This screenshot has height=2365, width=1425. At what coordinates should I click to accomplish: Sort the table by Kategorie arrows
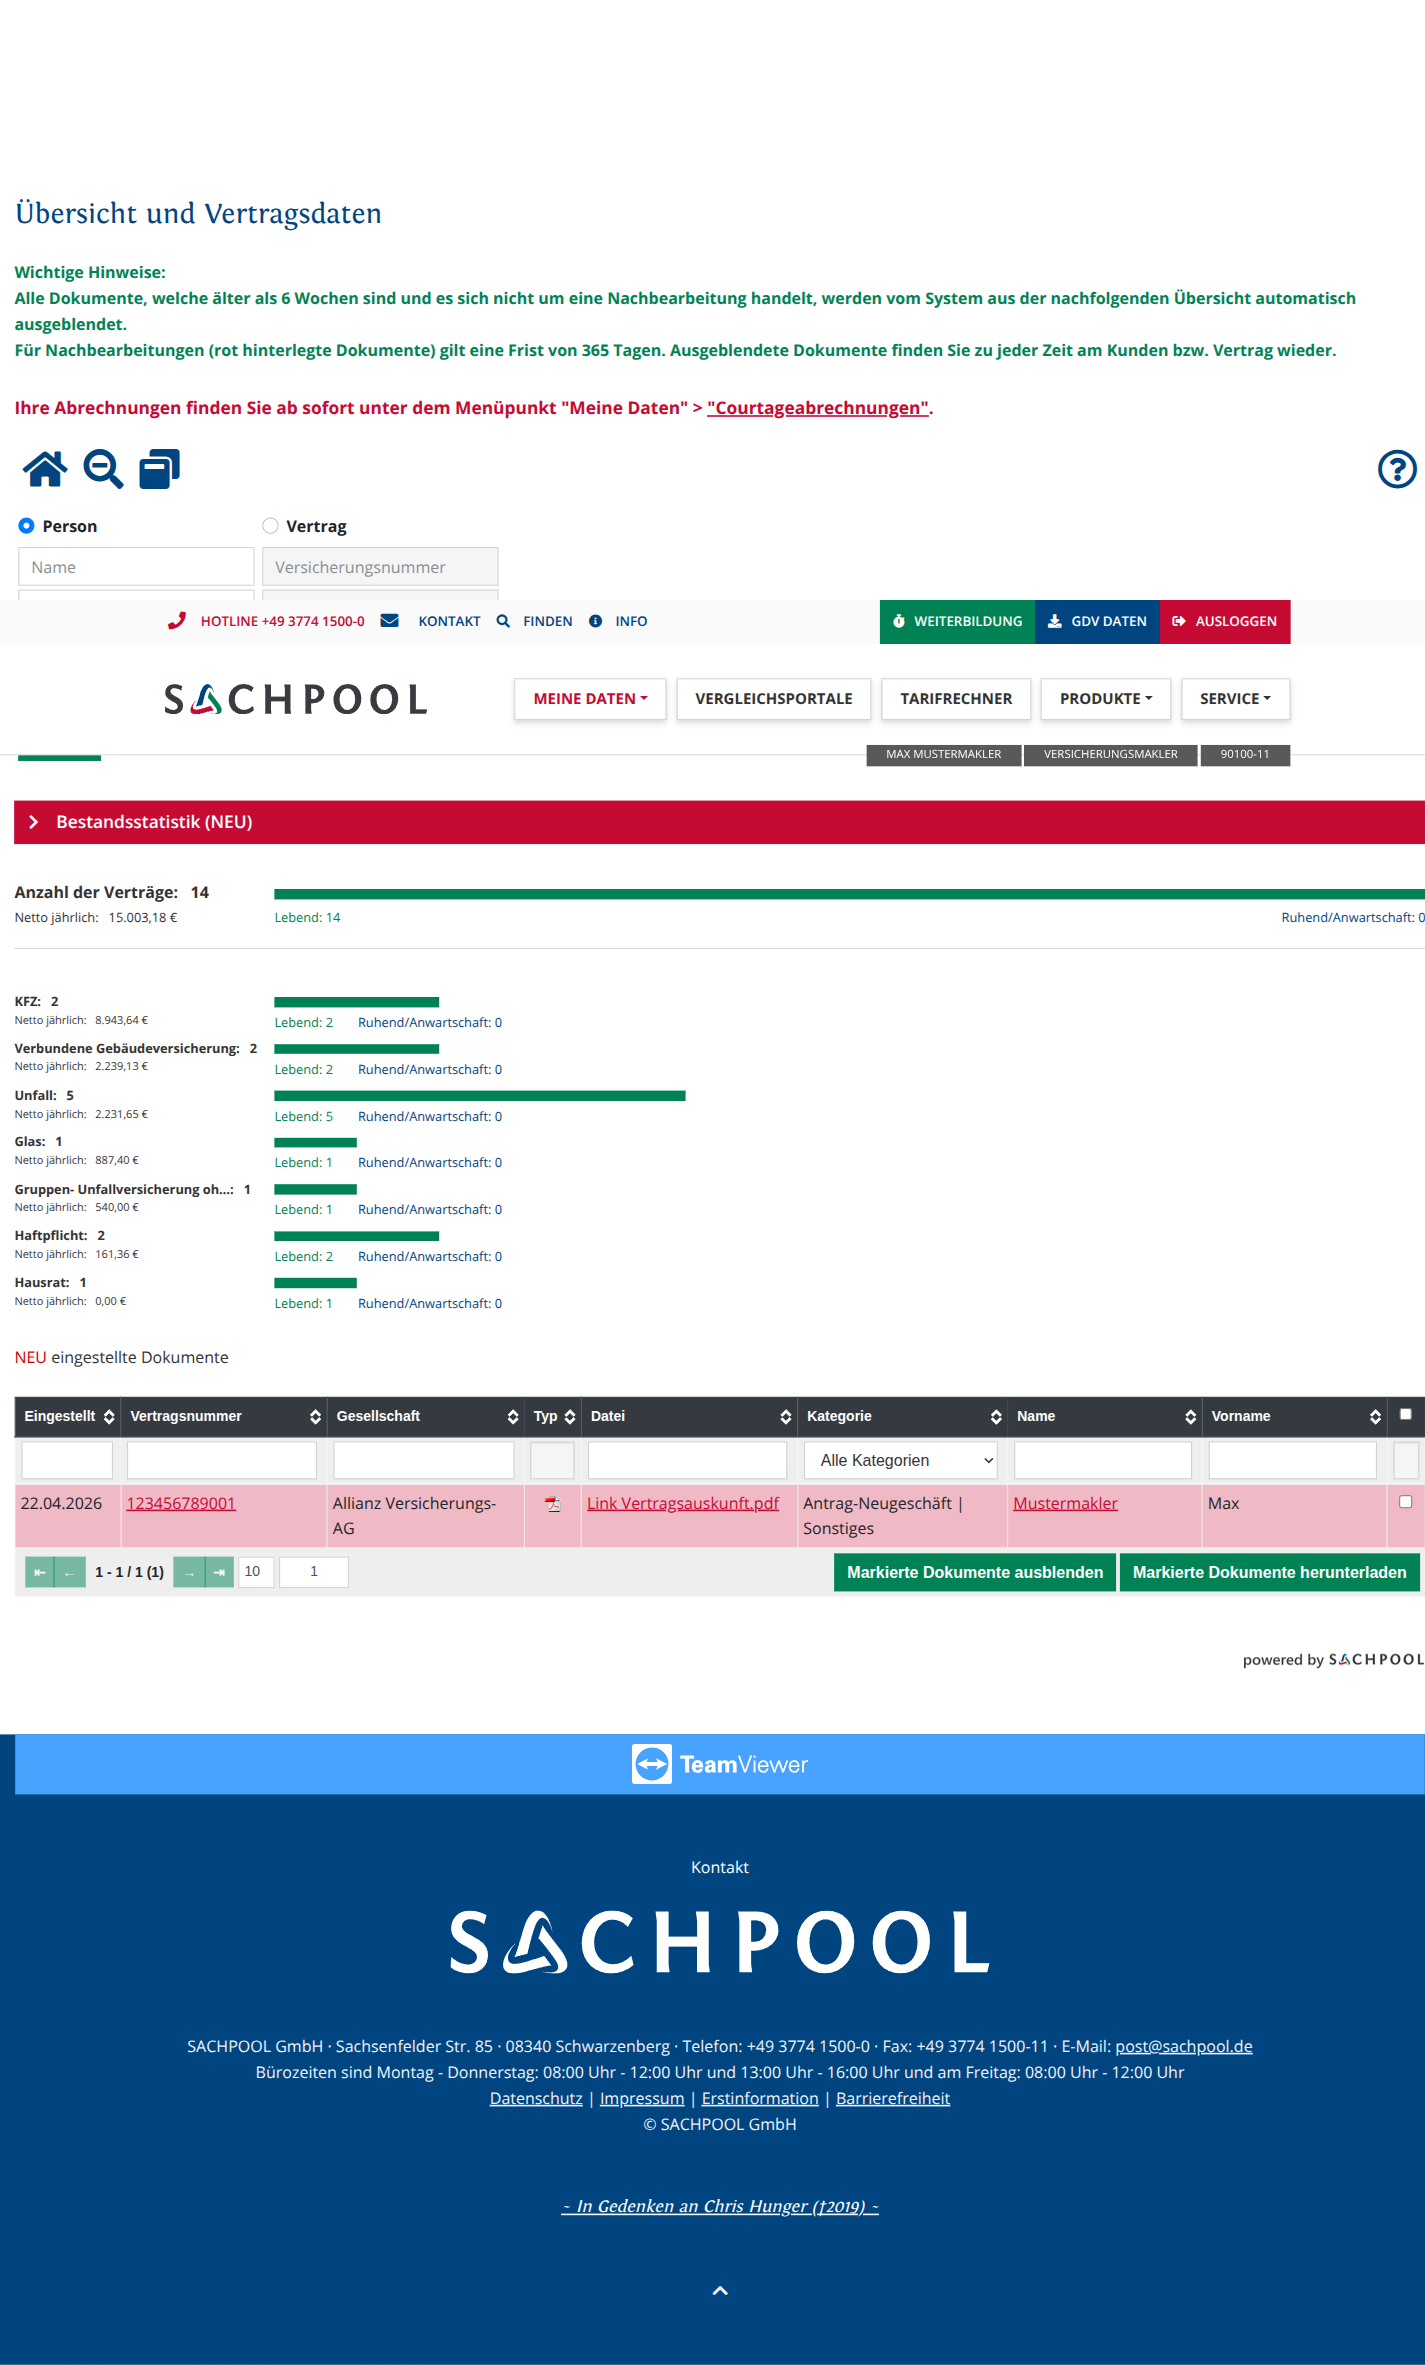[x=996, y=1417]
